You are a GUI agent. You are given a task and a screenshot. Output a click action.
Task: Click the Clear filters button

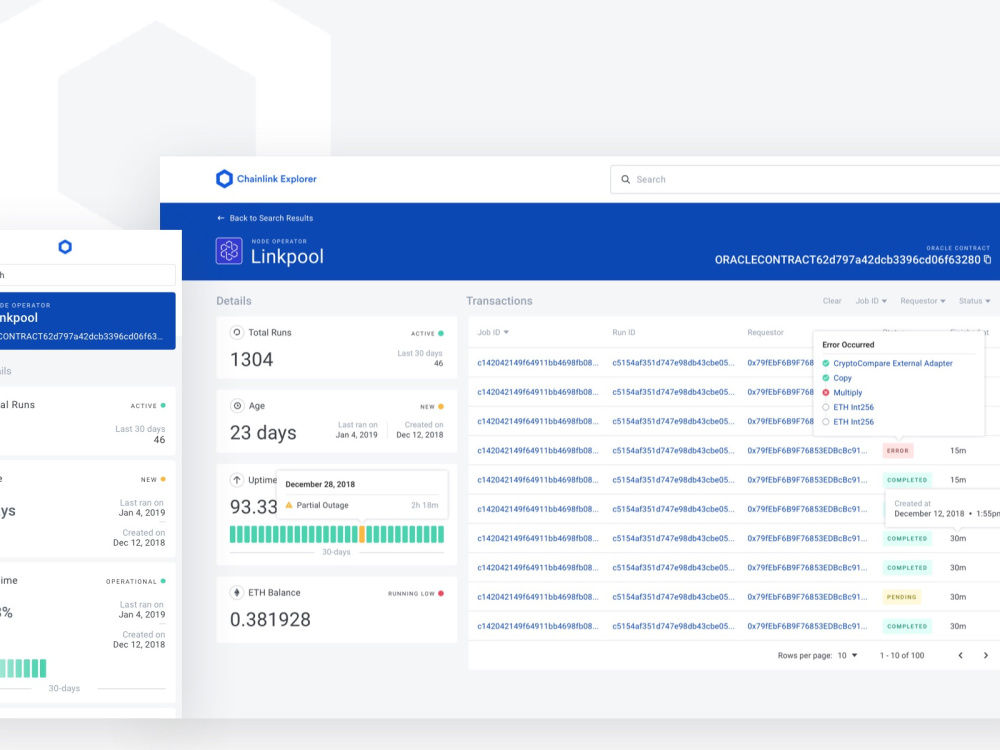(x=832, y=301)
